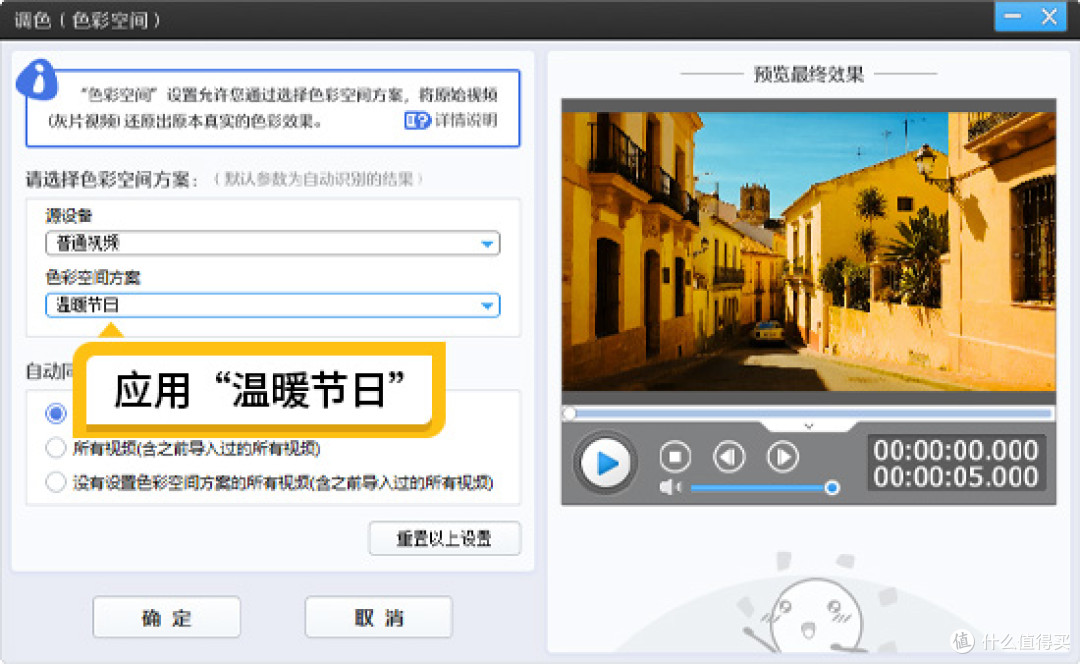The height and width of the screenshot is (664, 1080).
Task: Close the 调色 dialog window
Action: pyautogui.click(x=1049, y=16)
